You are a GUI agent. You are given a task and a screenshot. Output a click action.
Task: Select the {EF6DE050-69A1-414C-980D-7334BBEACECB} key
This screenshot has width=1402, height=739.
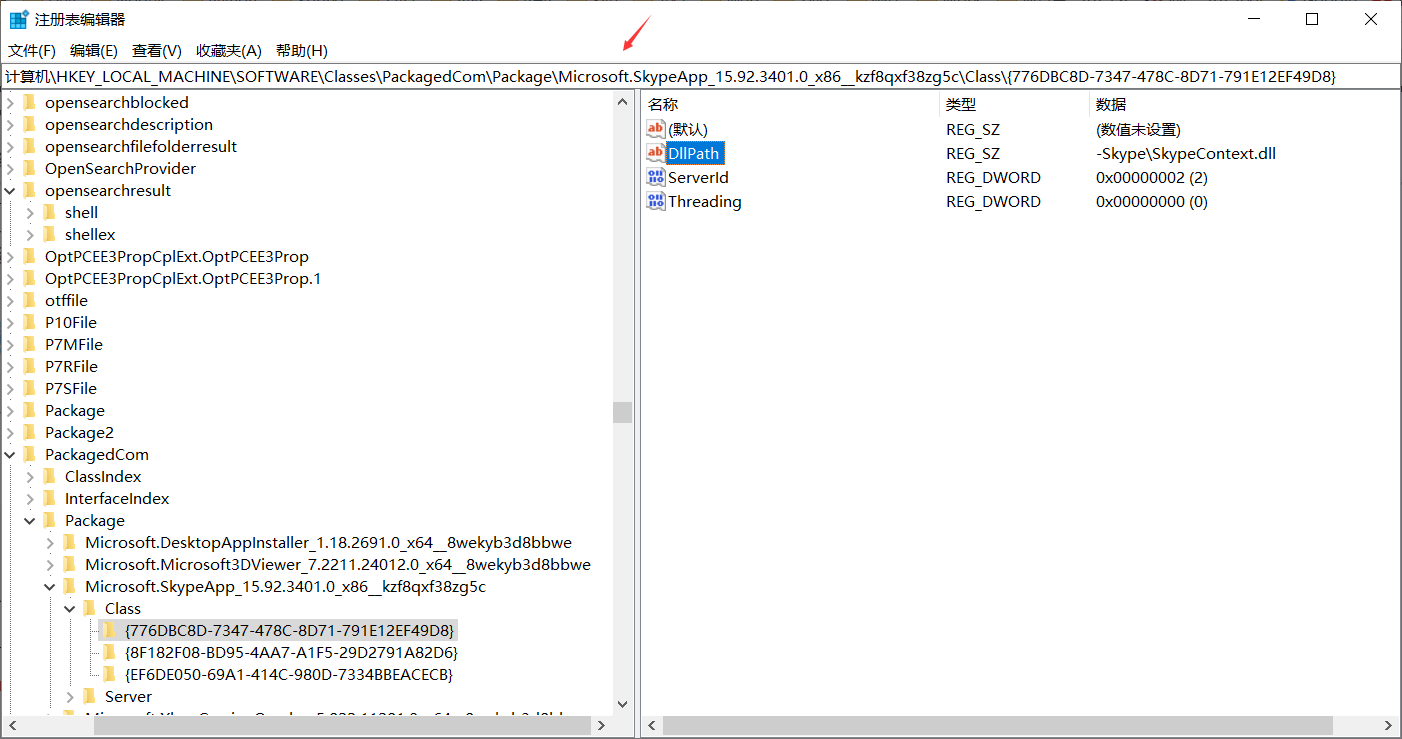point(289,674)
